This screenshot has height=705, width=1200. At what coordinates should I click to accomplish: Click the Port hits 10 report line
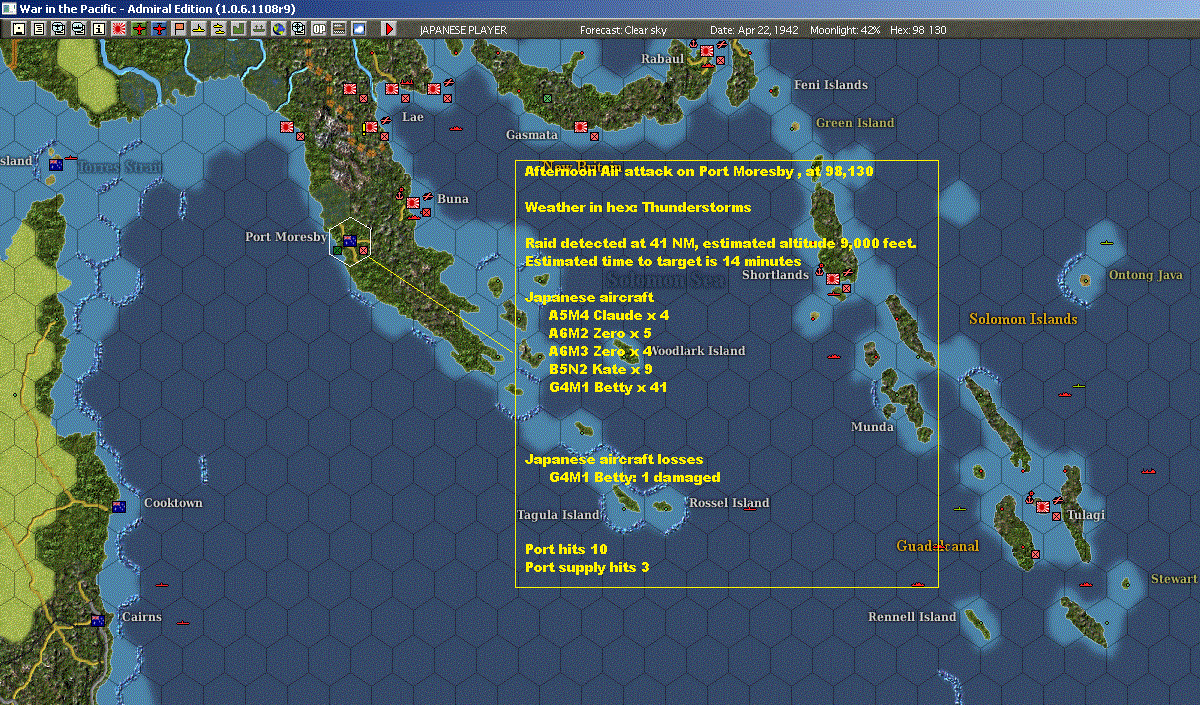point(566,549)
